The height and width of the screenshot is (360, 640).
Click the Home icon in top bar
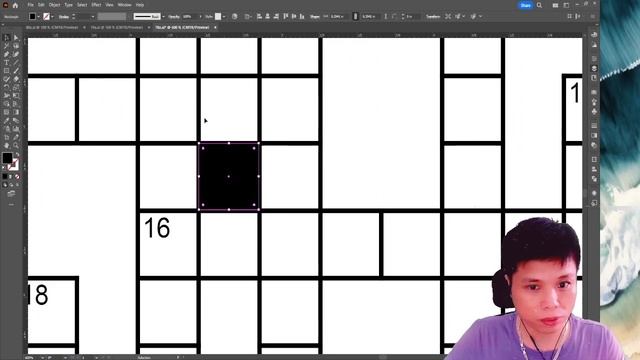click(15, 5)
